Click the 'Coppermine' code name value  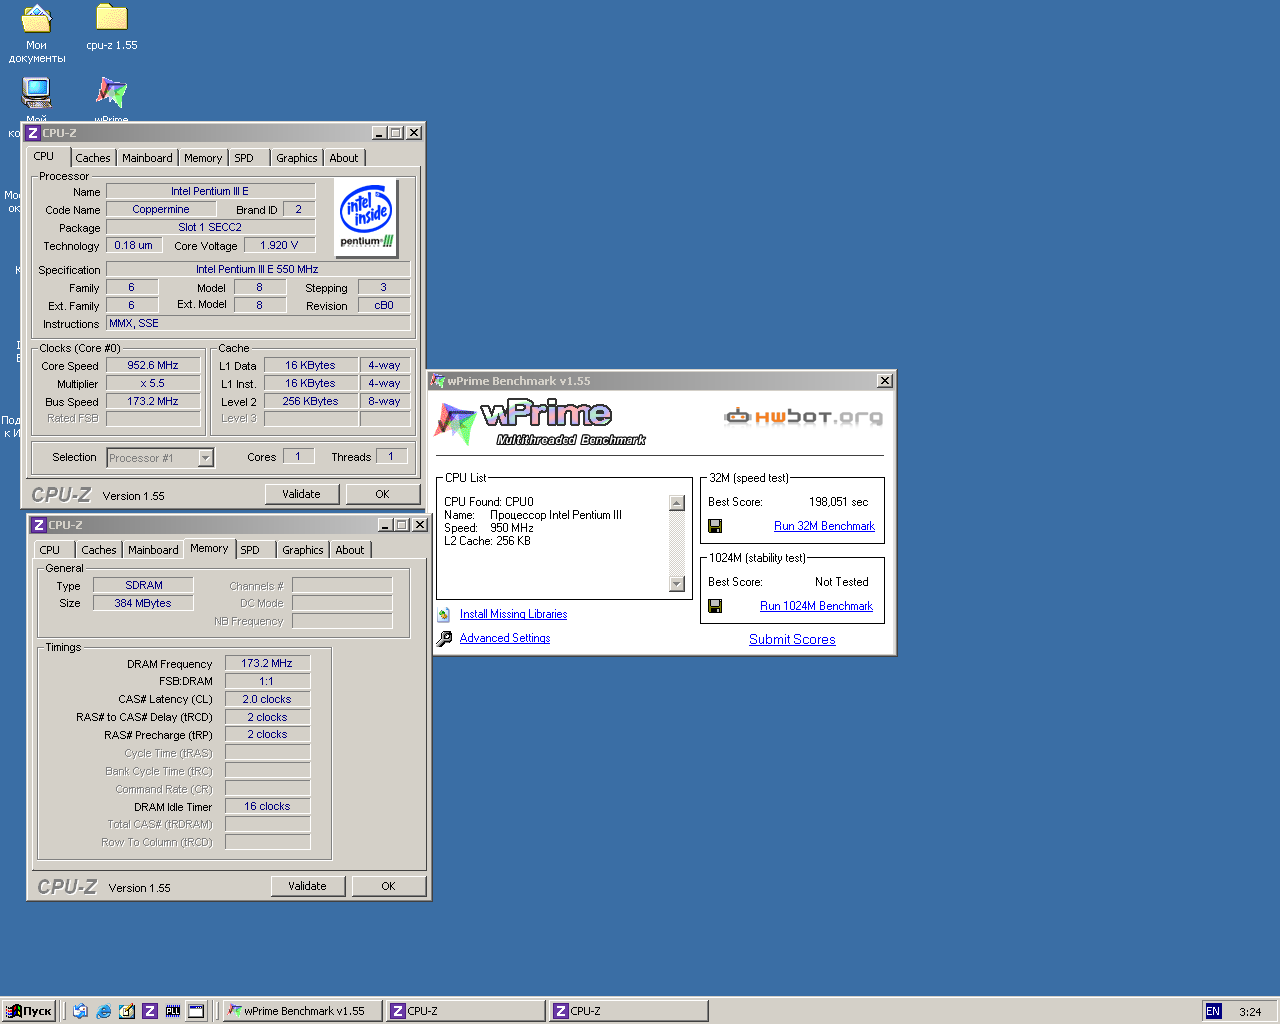161,209
